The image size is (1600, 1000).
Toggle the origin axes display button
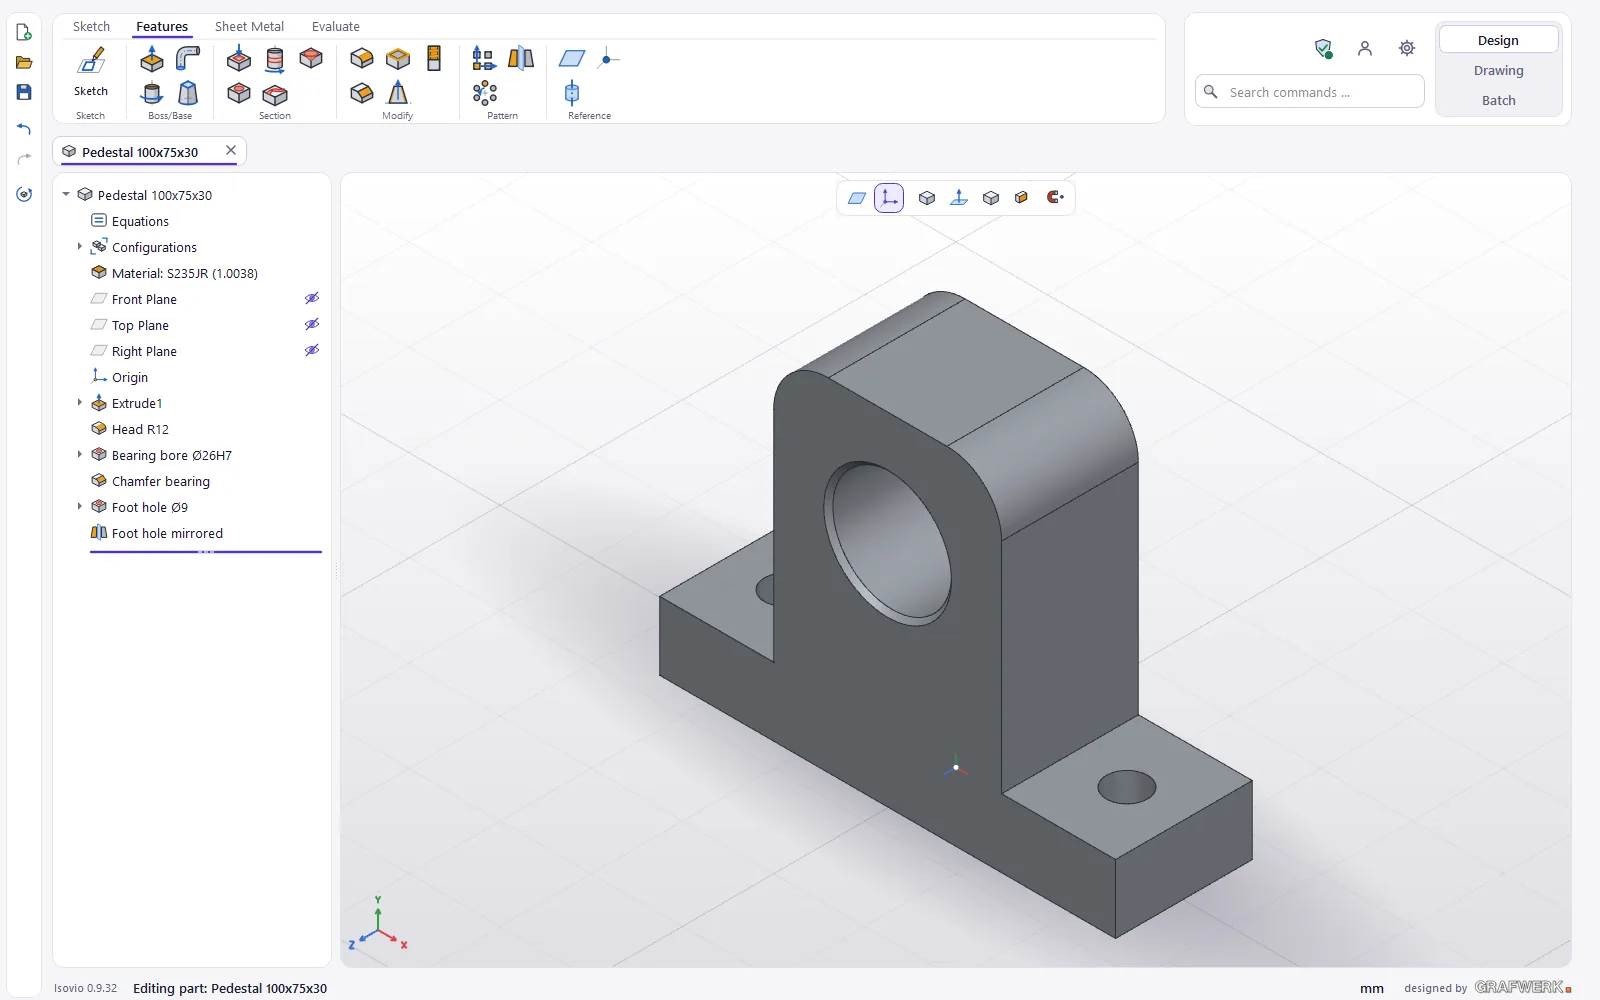tap(889, 198)
